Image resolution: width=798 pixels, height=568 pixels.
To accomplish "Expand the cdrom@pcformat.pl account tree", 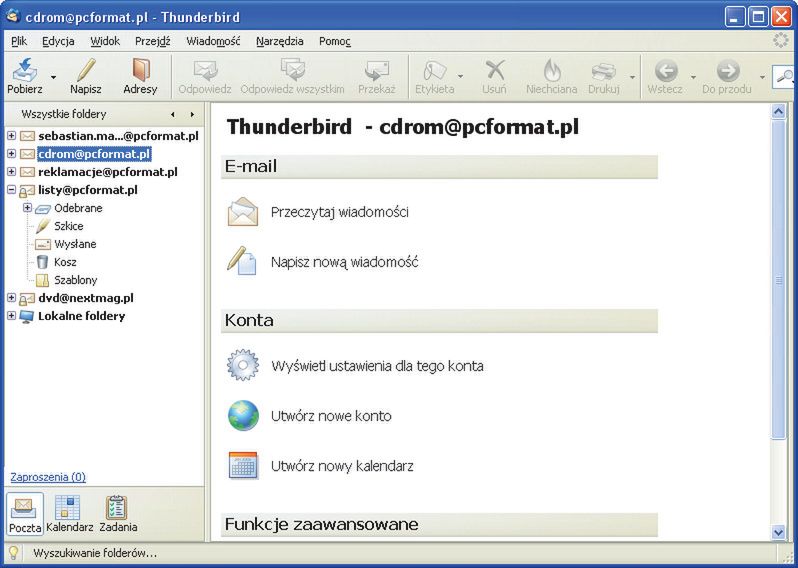I will [11, 154].
